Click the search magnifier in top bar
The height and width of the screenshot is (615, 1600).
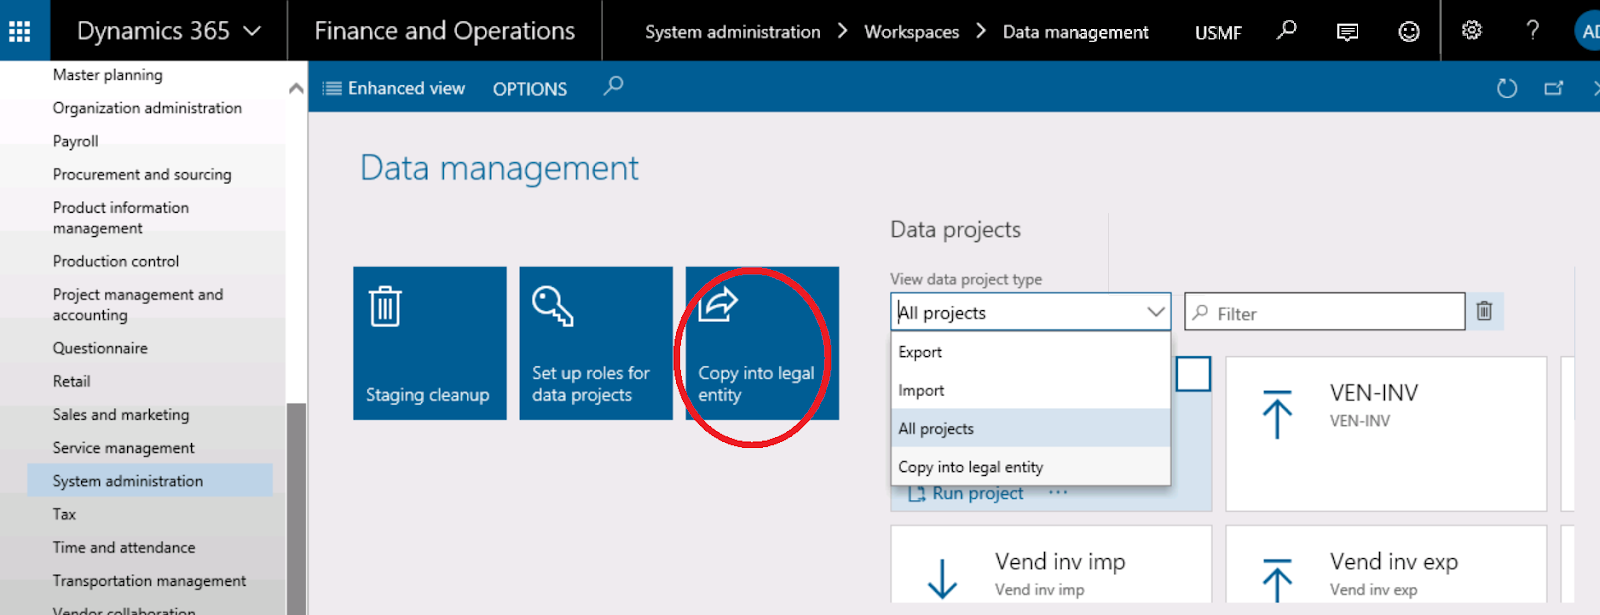(x=1287, y=30)
